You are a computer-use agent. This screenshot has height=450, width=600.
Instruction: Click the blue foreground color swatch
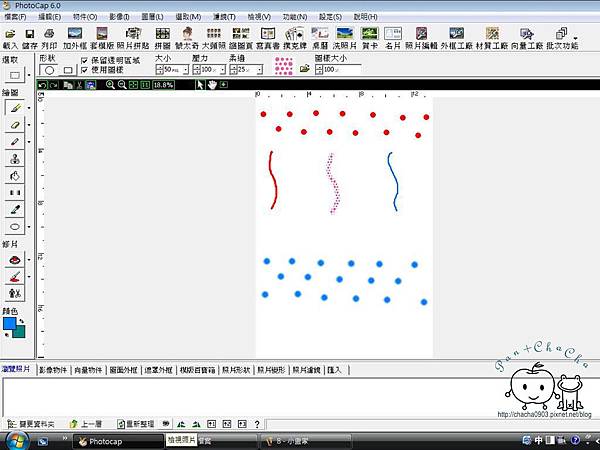click(x=10, y=324)
